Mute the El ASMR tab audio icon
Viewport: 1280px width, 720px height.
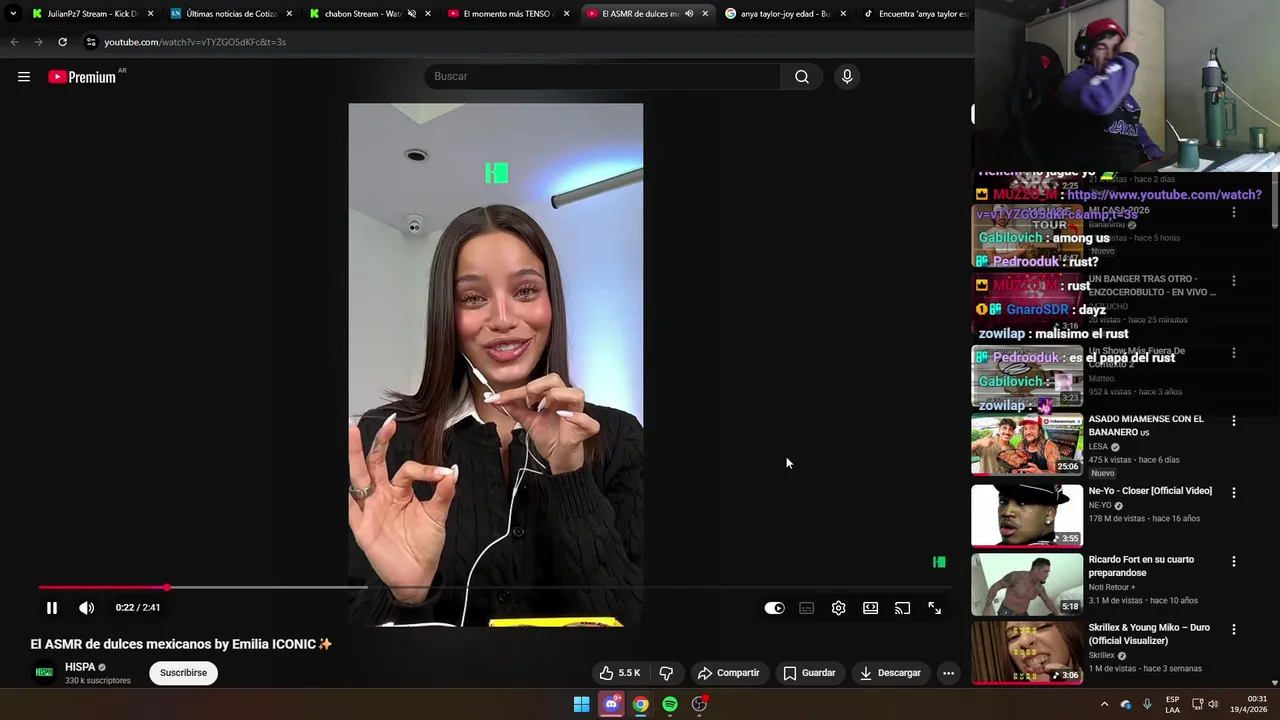click(689, 14)
